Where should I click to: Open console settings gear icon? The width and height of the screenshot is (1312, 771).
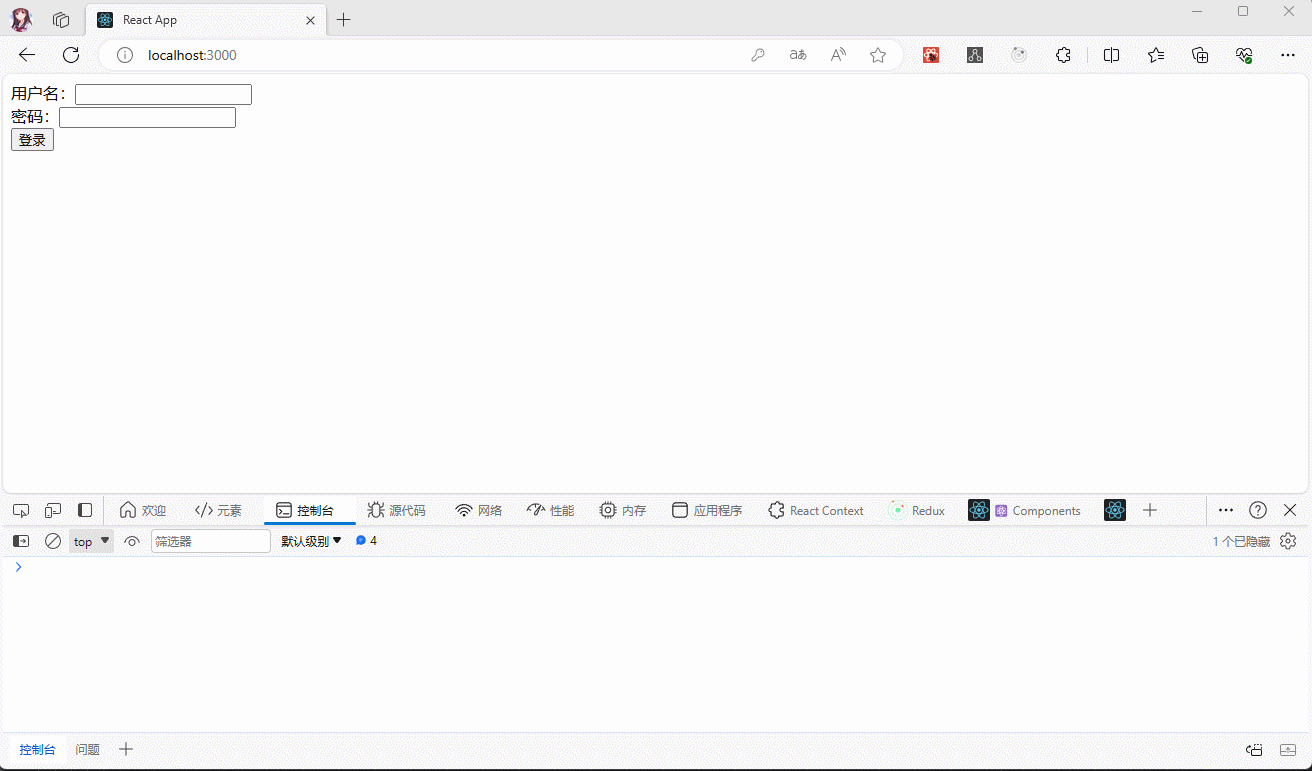click(1288, 541)
